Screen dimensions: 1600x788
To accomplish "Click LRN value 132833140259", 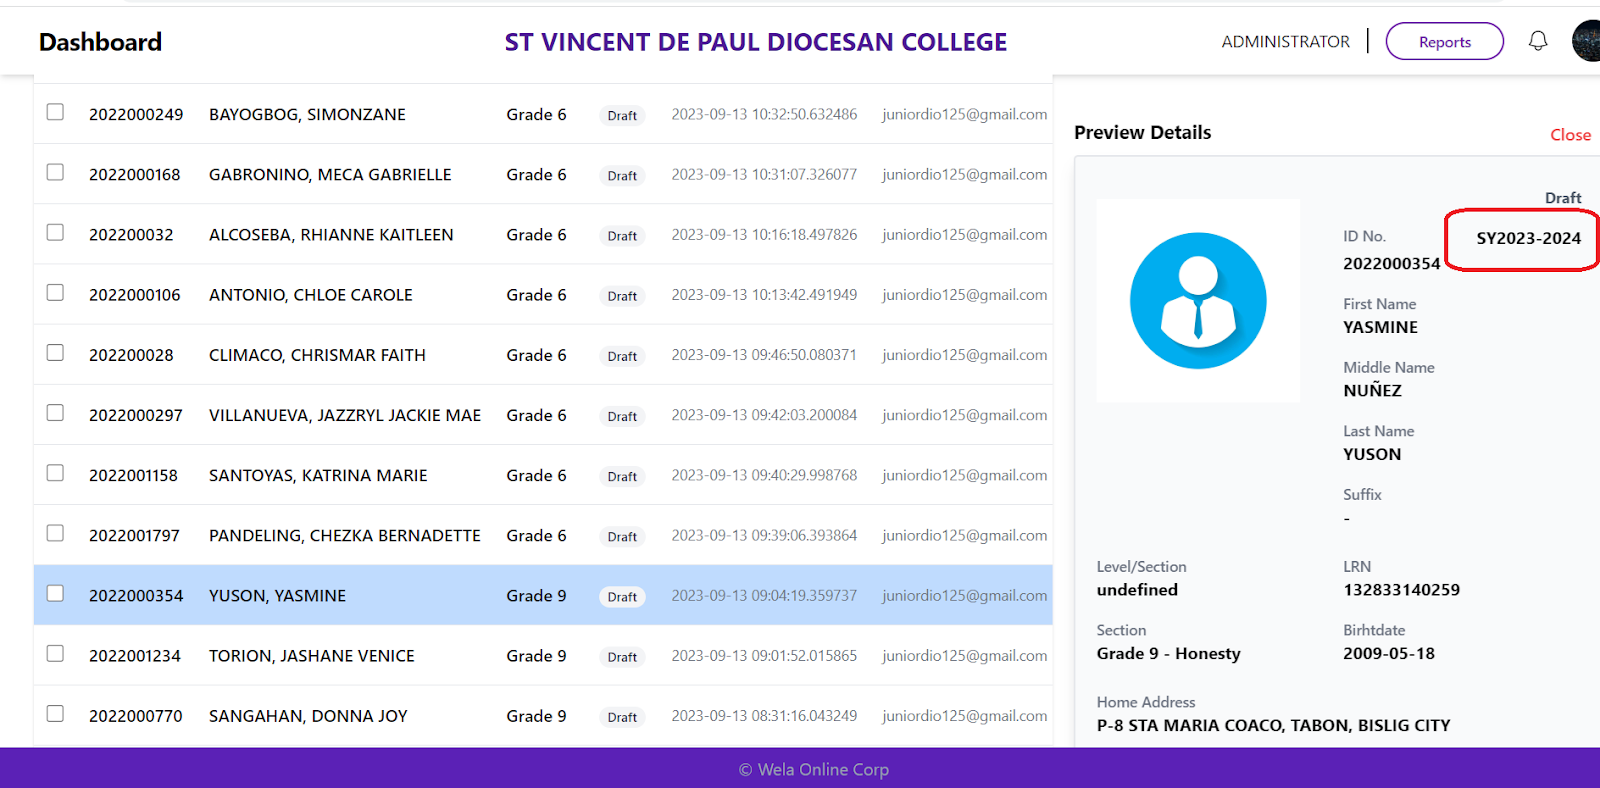I will pos(1401,590).
